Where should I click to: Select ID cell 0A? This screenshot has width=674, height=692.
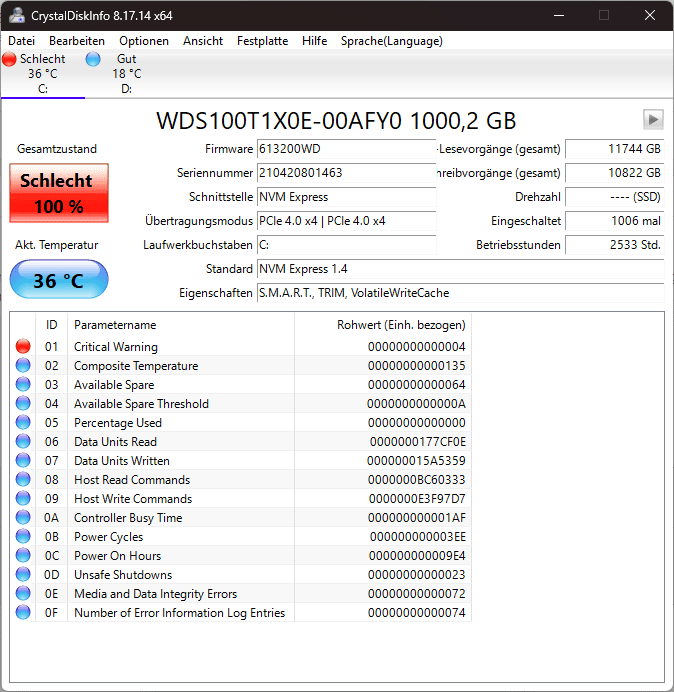(x=51, y=518)
